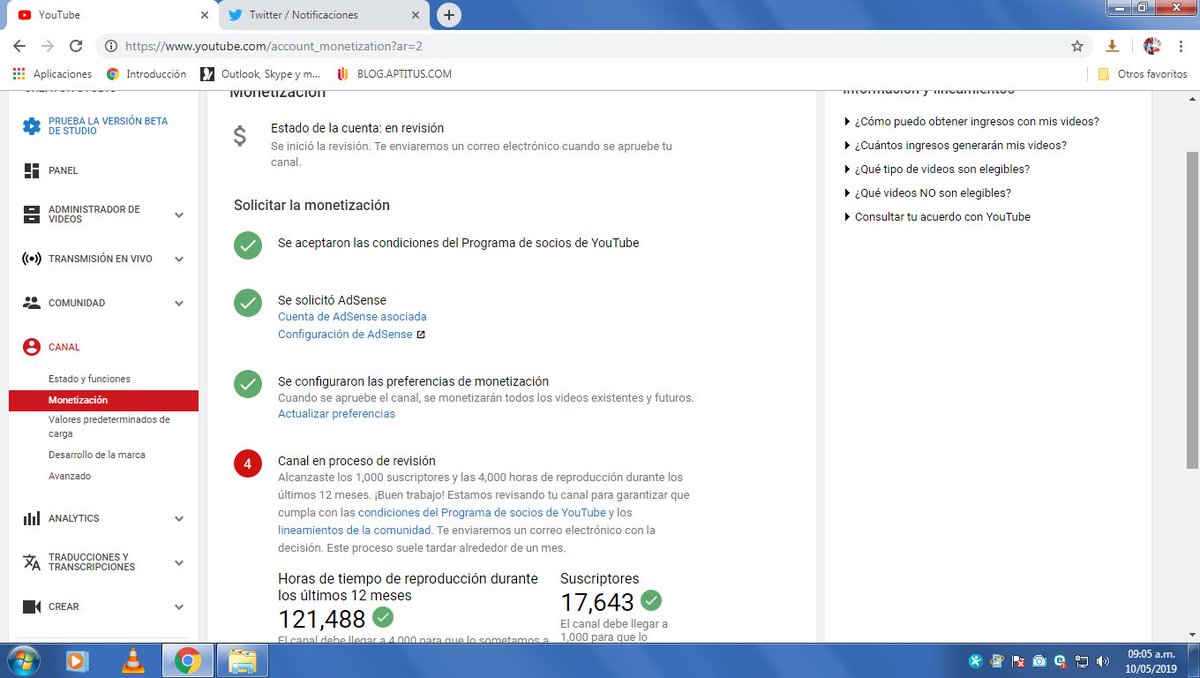
Task: Select the Comunidad people icon
Action: [x=31, y=303]
